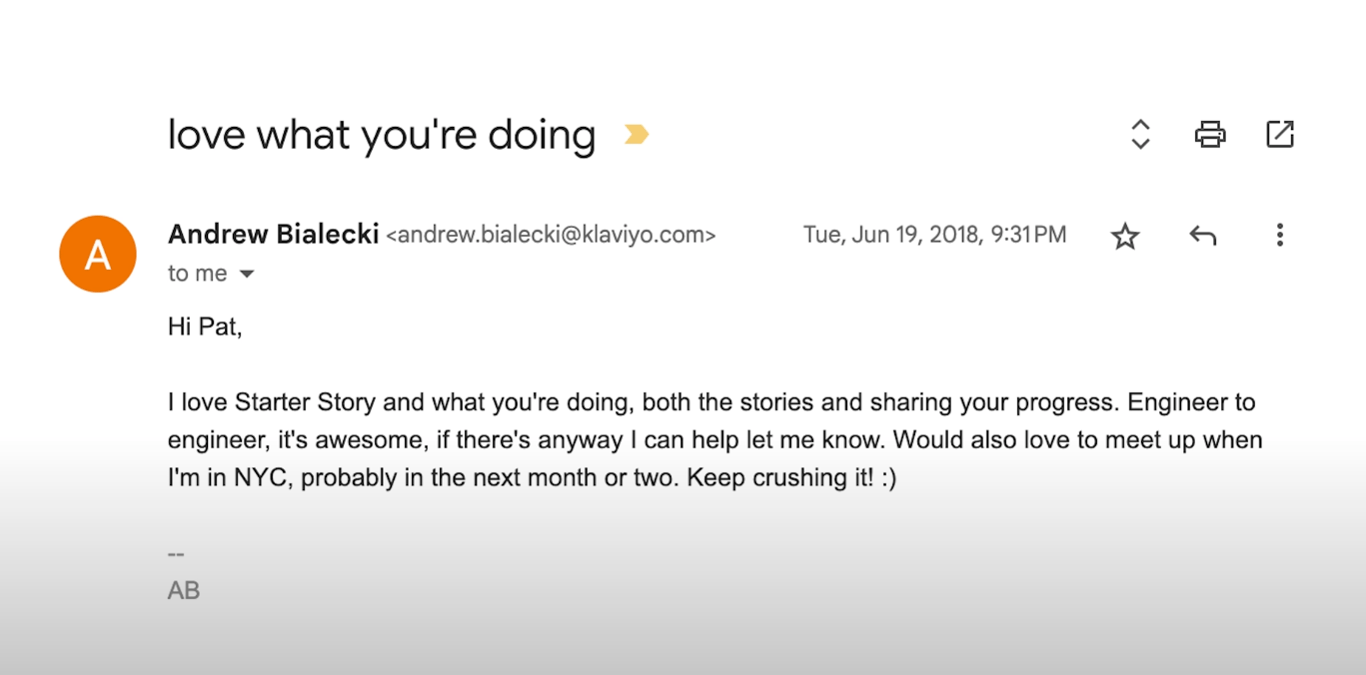Click the "--" signature separator
Image resolution: width=1366 pixels, height=675 pixels.
point(176,554)
